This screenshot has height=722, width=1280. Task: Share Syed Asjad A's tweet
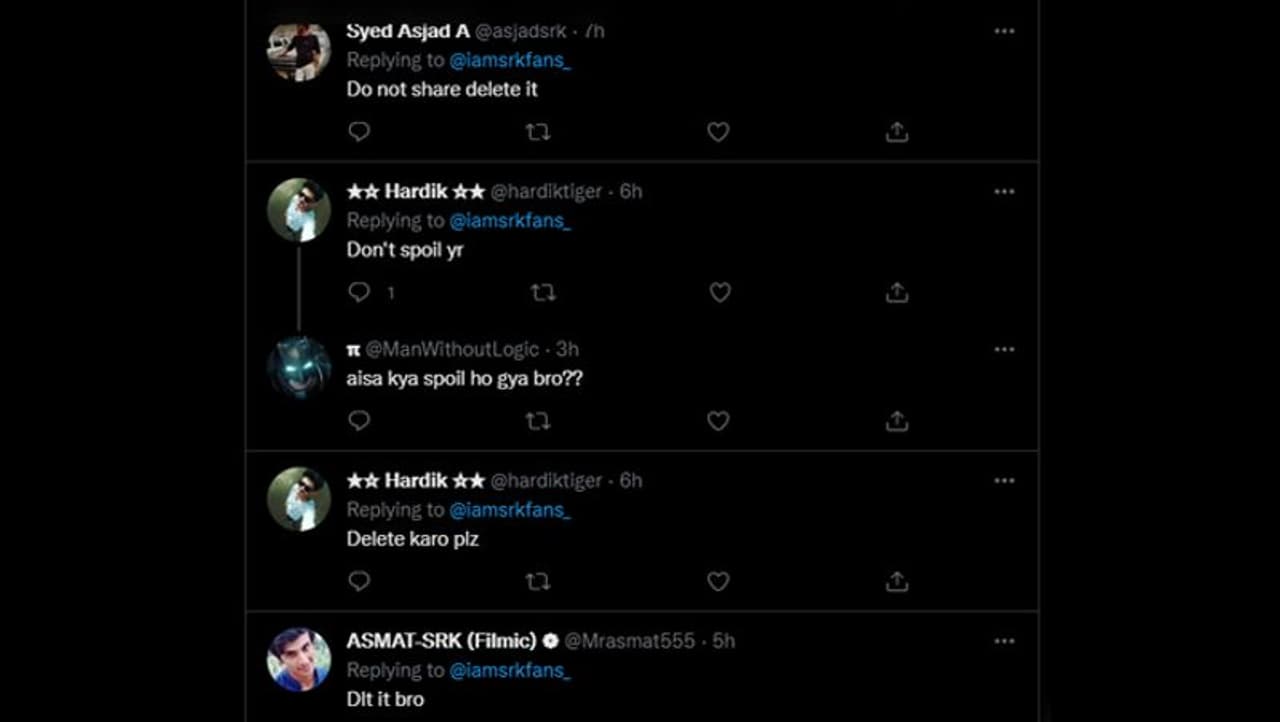(897, 132)
